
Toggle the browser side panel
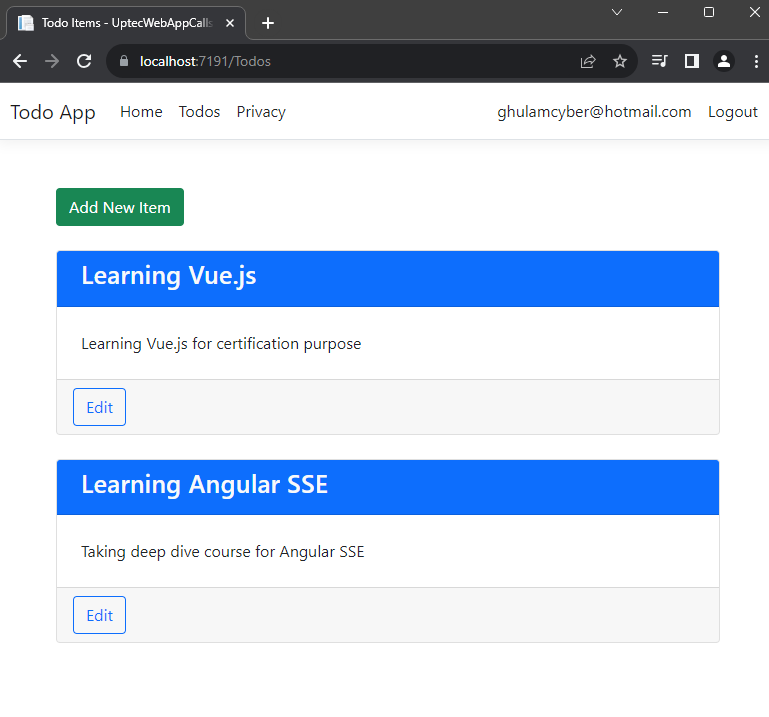691,61
